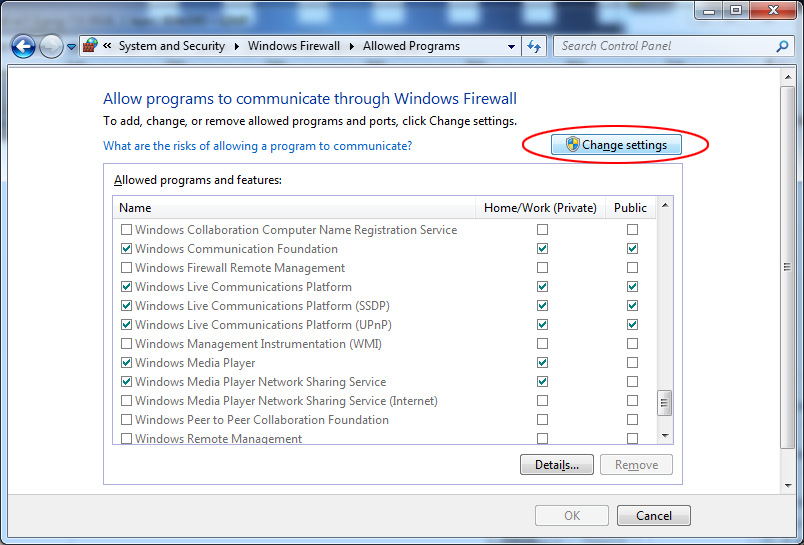Viewport: 804px width, 545px height.
Task: Sort by Name column header
Action: point(294,208)
